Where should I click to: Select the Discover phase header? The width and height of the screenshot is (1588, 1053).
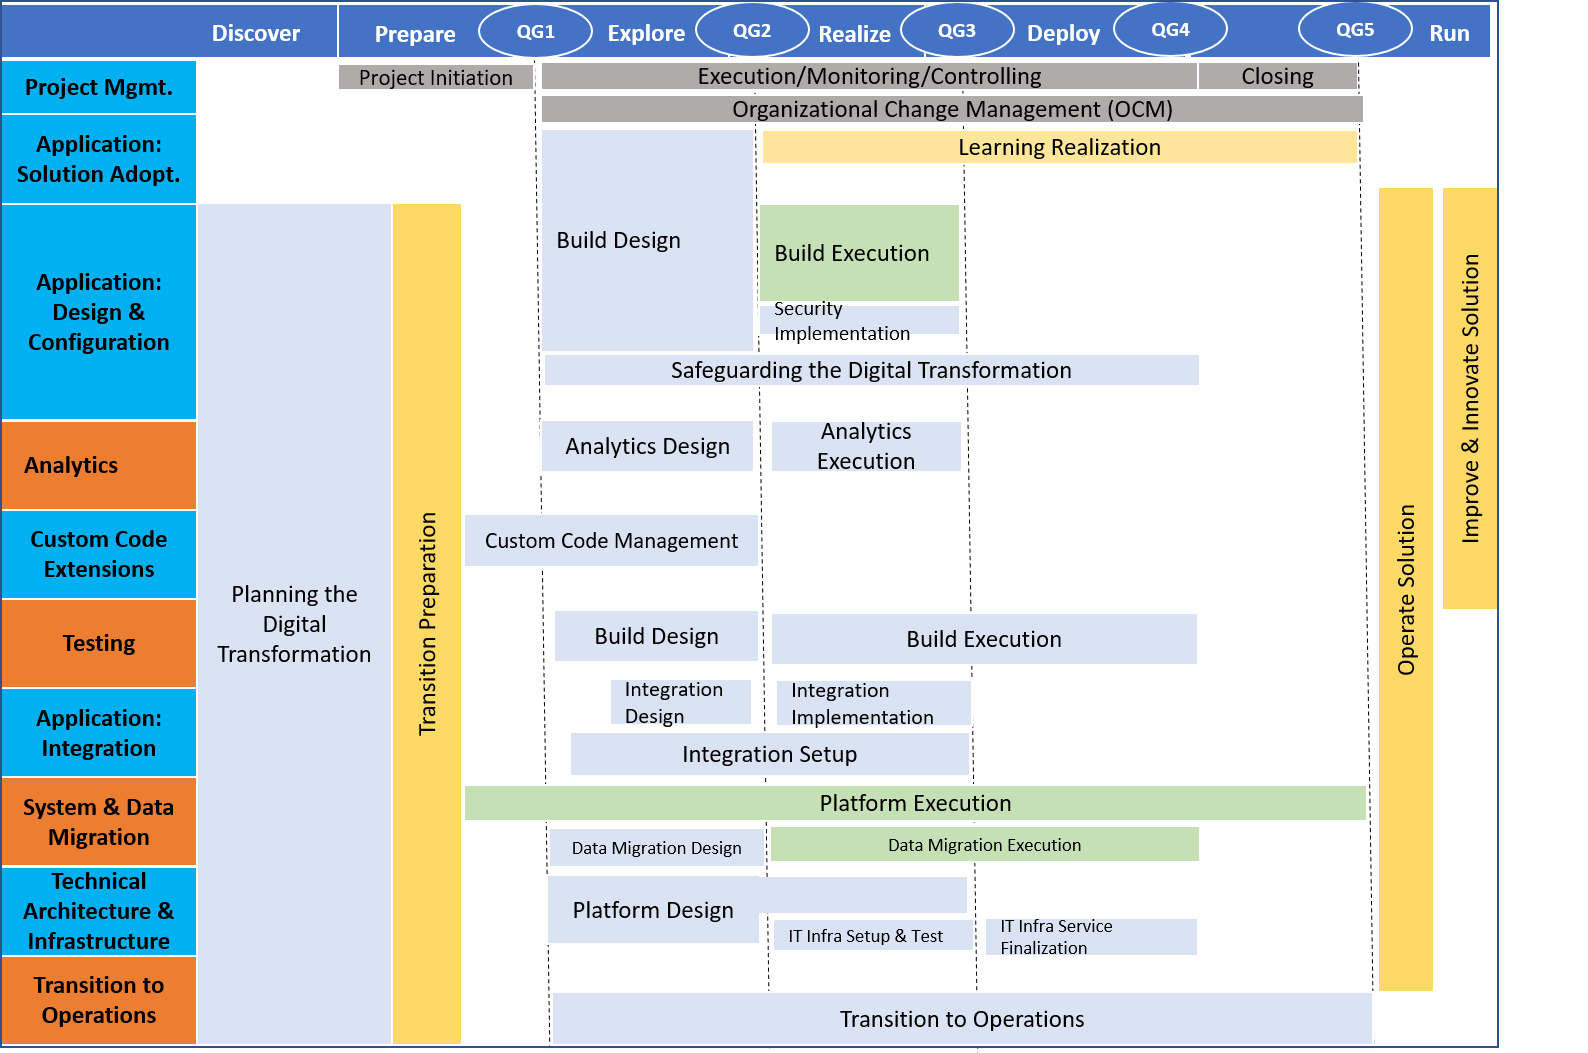point(255,33)
